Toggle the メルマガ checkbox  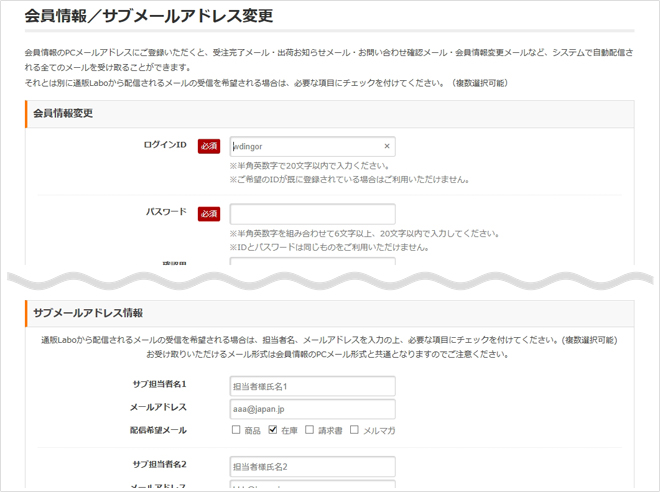355,430
